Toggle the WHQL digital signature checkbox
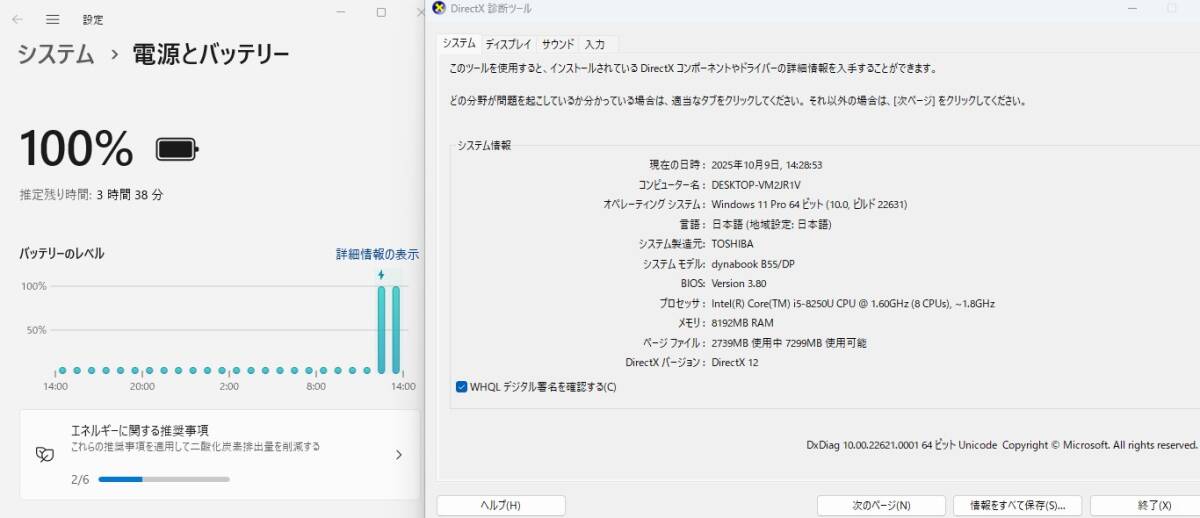This screenshot has height=518, width=1200. pyautogui.click(x=461, y=387)
